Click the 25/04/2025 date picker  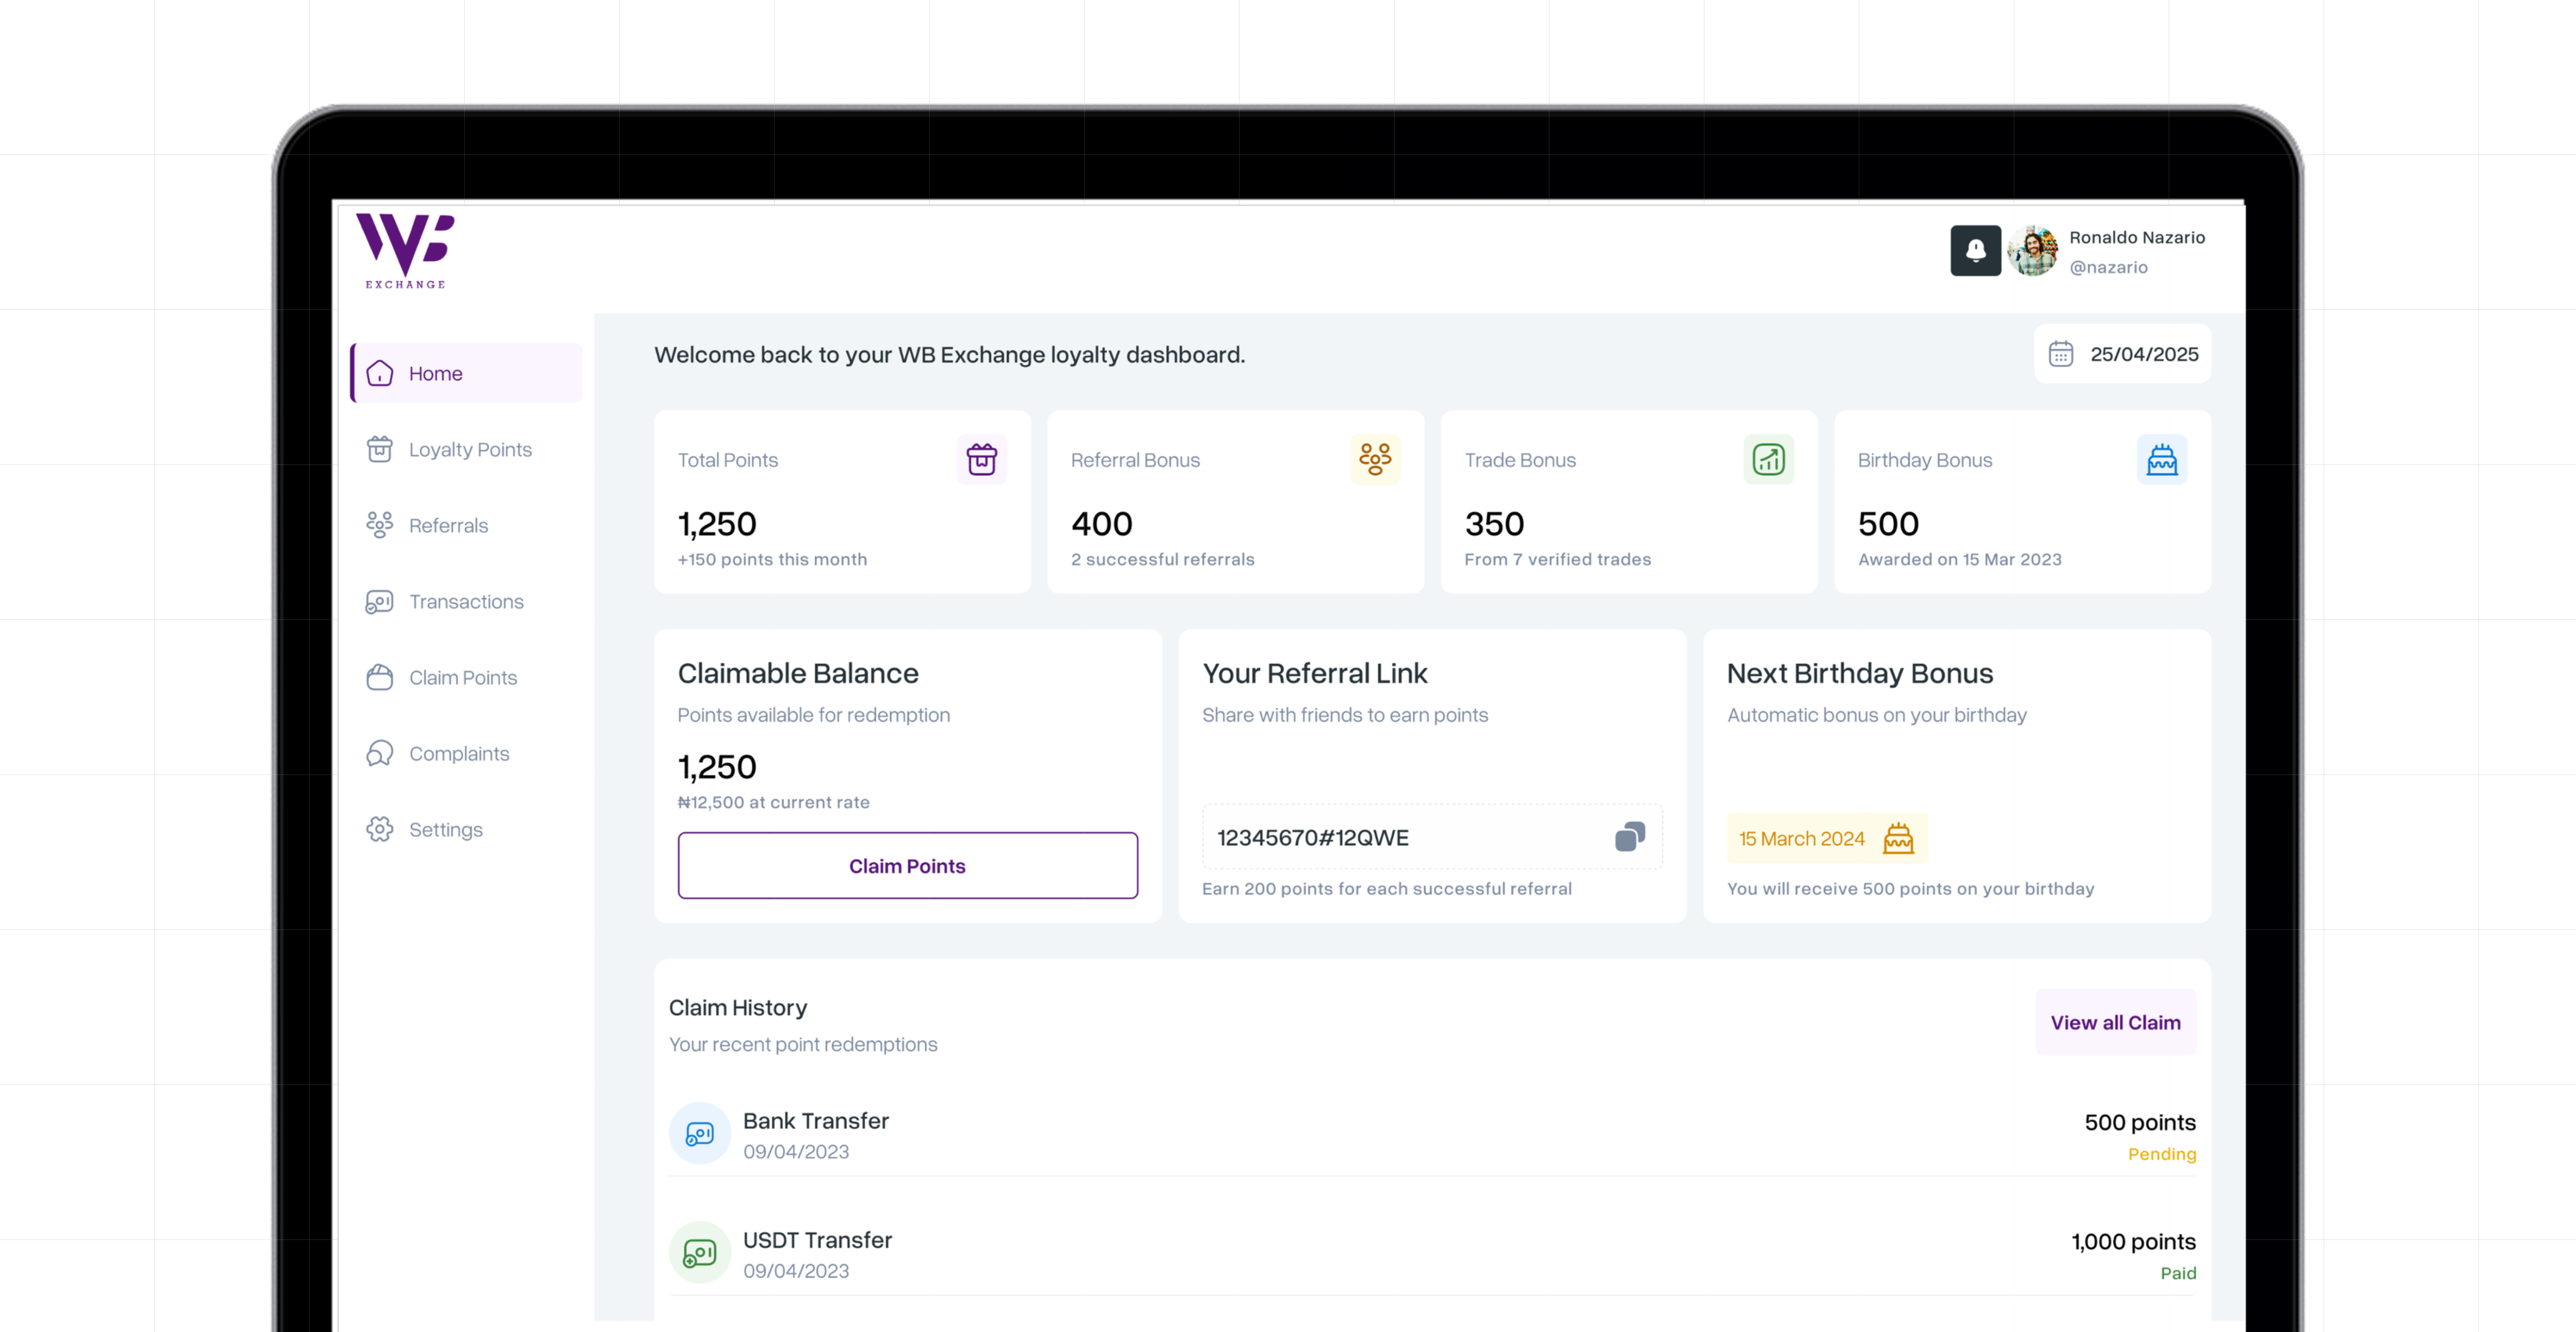pyautogui.click(x=2122, y=354)
